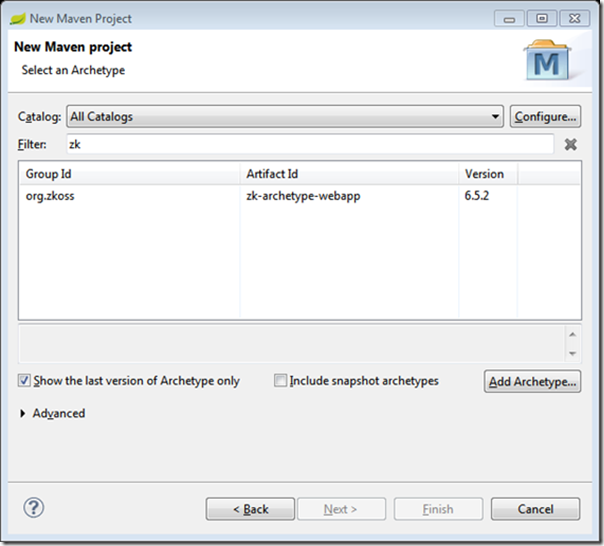Viewport: 604px width, 546px height.
Task: Sort by the Version column header
Action: coord(488,174)
